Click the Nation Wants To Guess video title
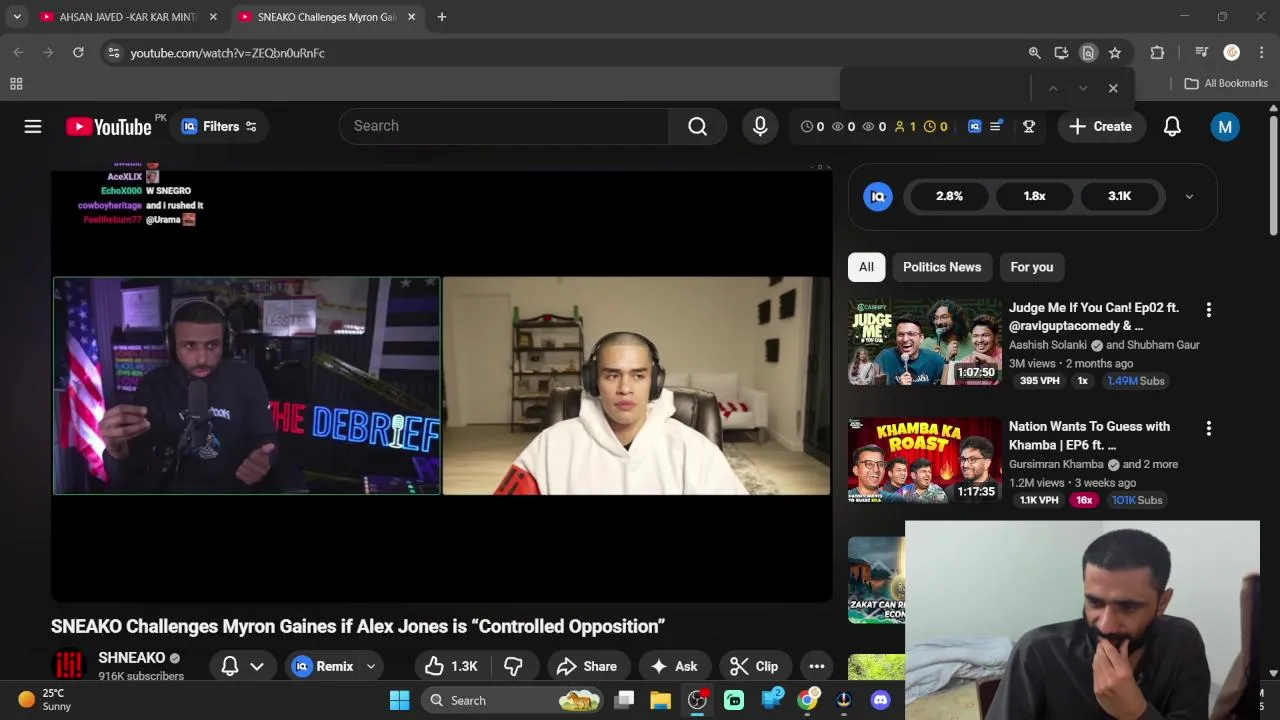Viewport: 1280px width, 720px height. pyautogui.click(x=1089, y=435)
